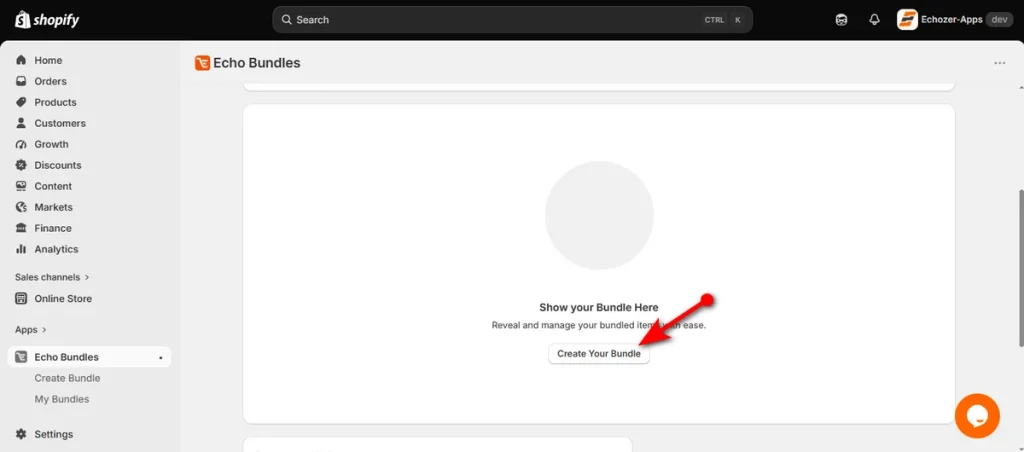Click the CTRL shortcut key hint

714,20
